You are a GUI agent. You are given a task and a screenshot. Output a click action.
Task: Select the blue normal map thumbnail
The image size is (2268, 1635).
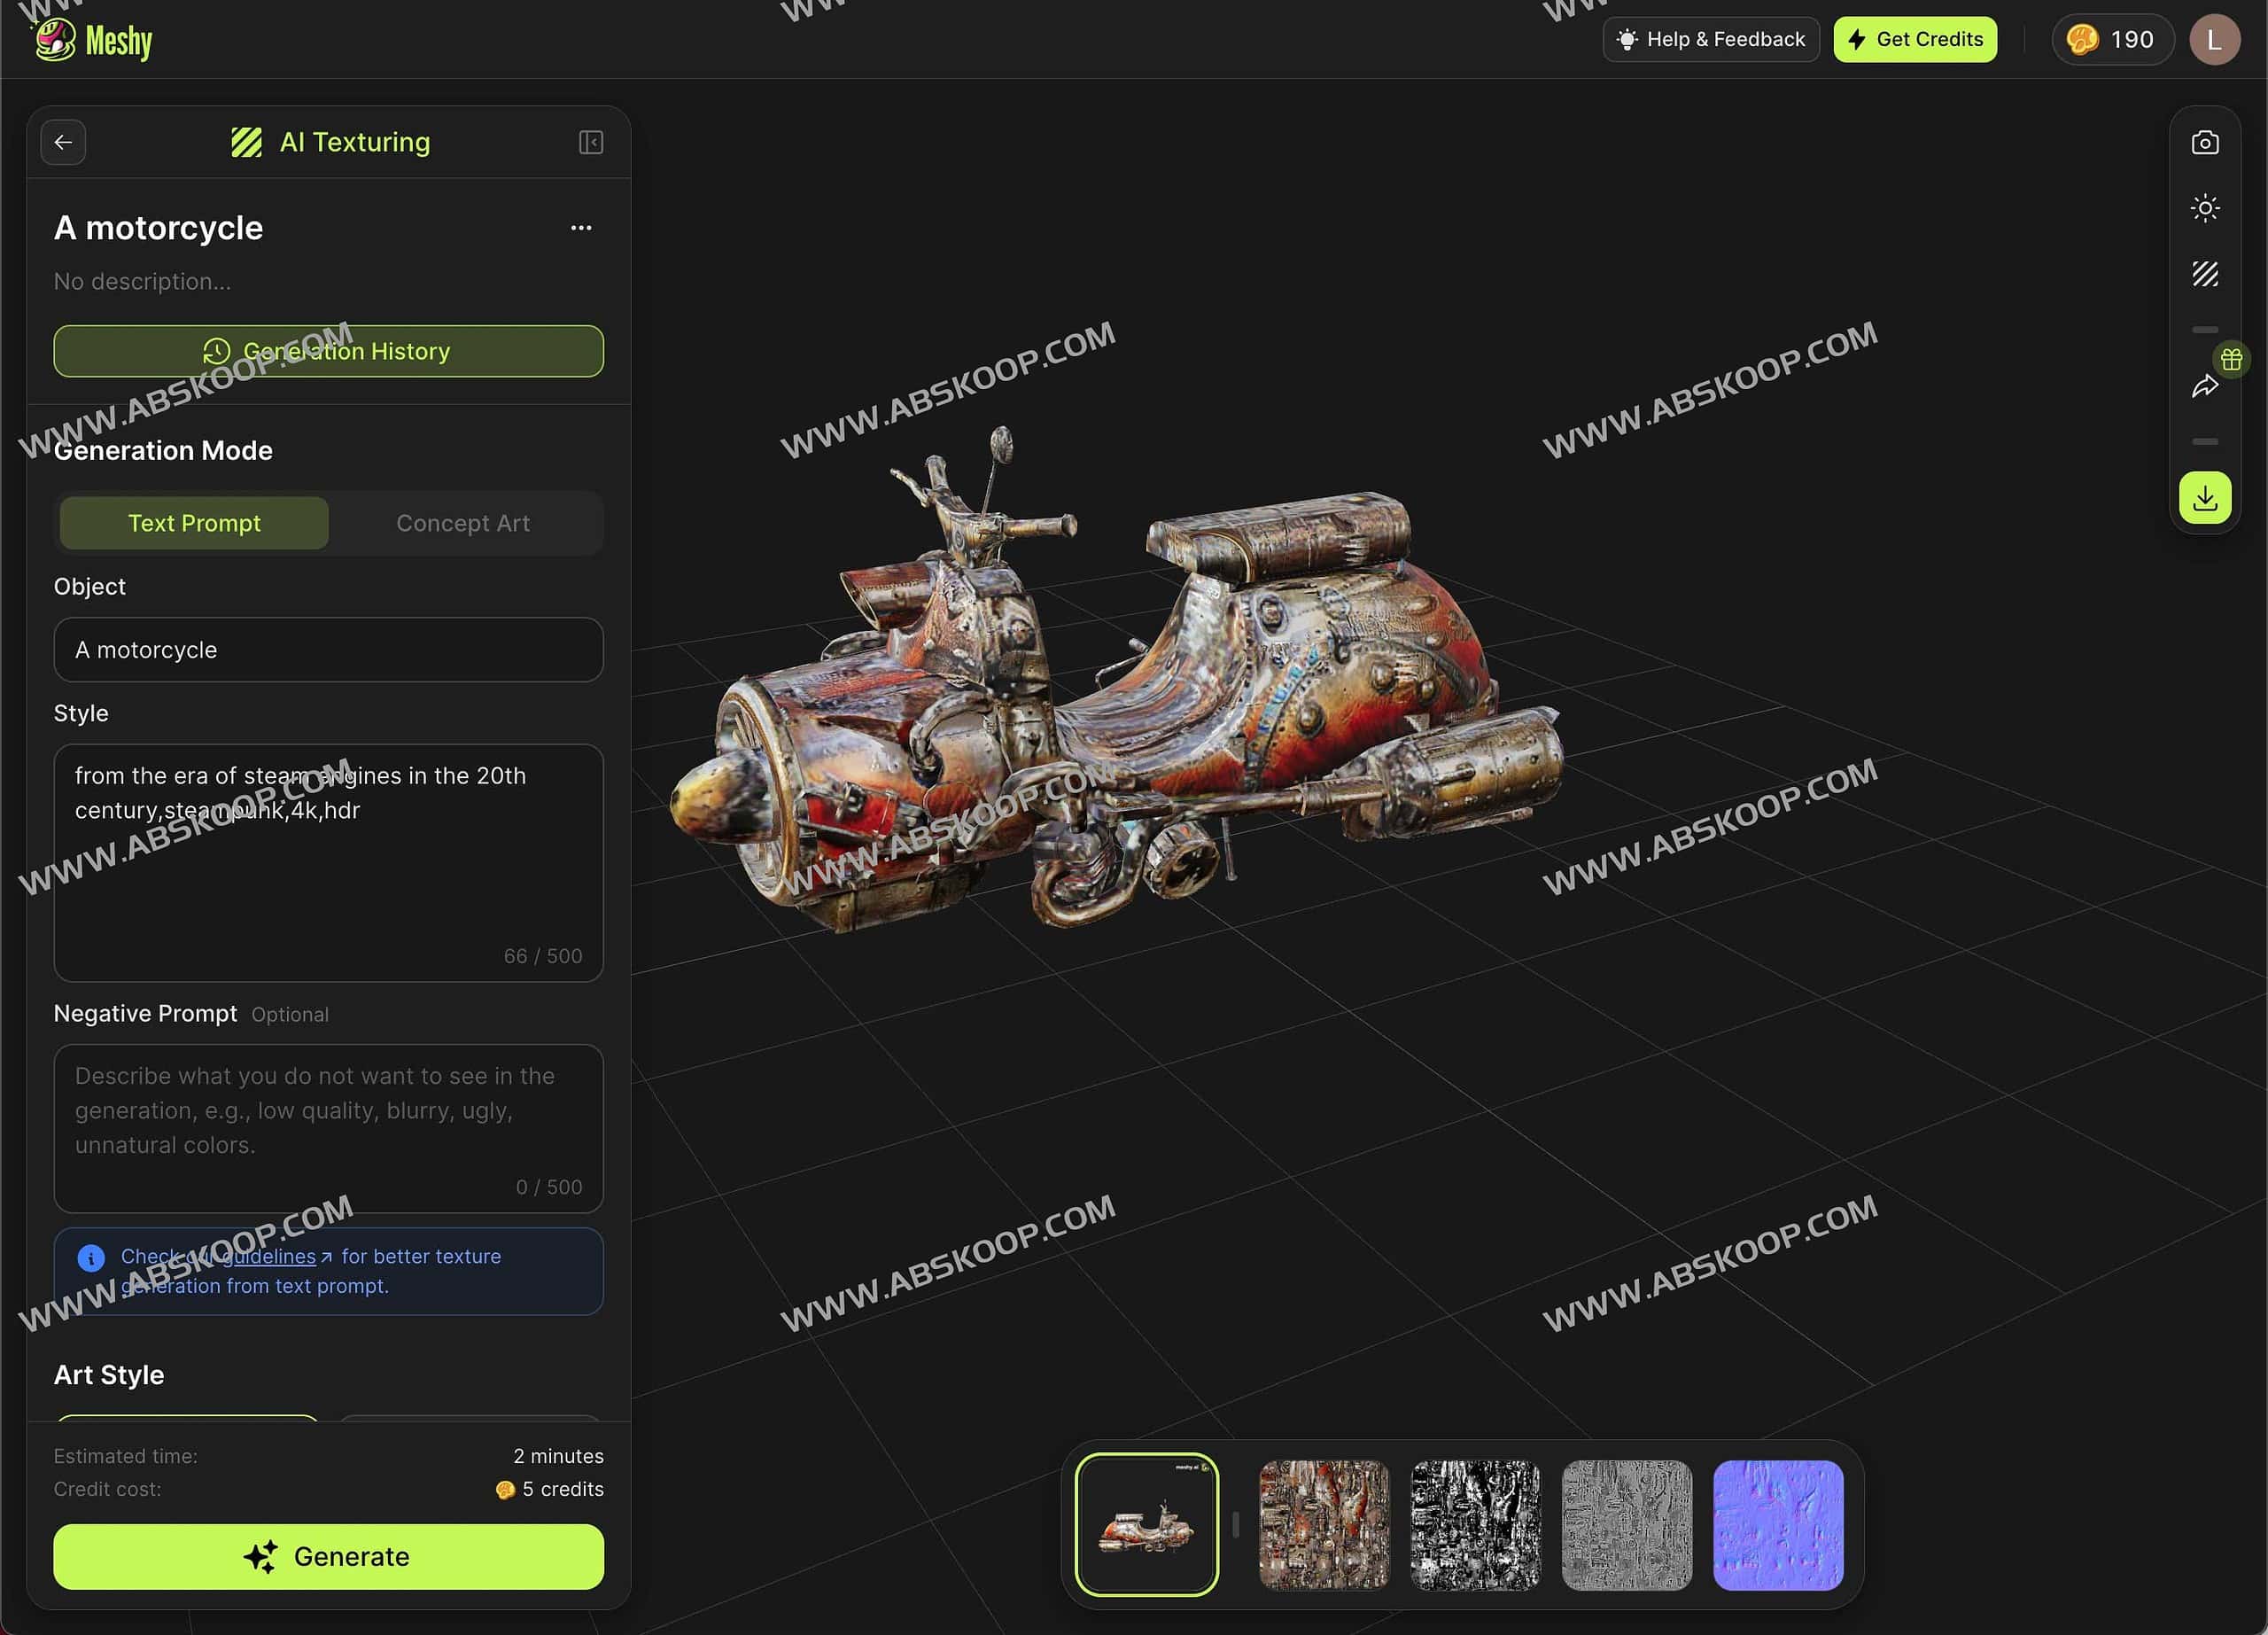tap(1777, 1524)
